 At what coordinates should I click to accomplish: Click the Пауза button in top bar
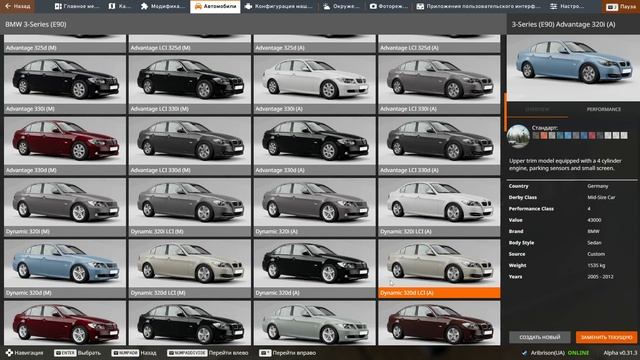(x=621, y=7)
